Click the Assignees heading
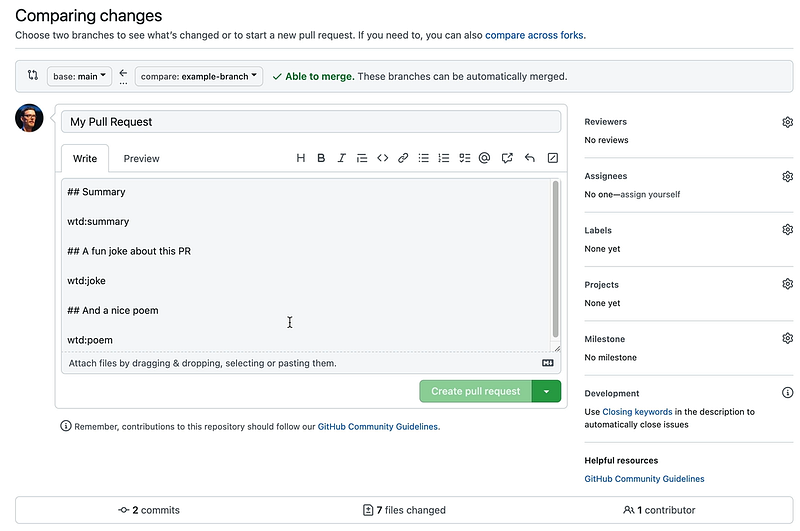 (606, 176)
